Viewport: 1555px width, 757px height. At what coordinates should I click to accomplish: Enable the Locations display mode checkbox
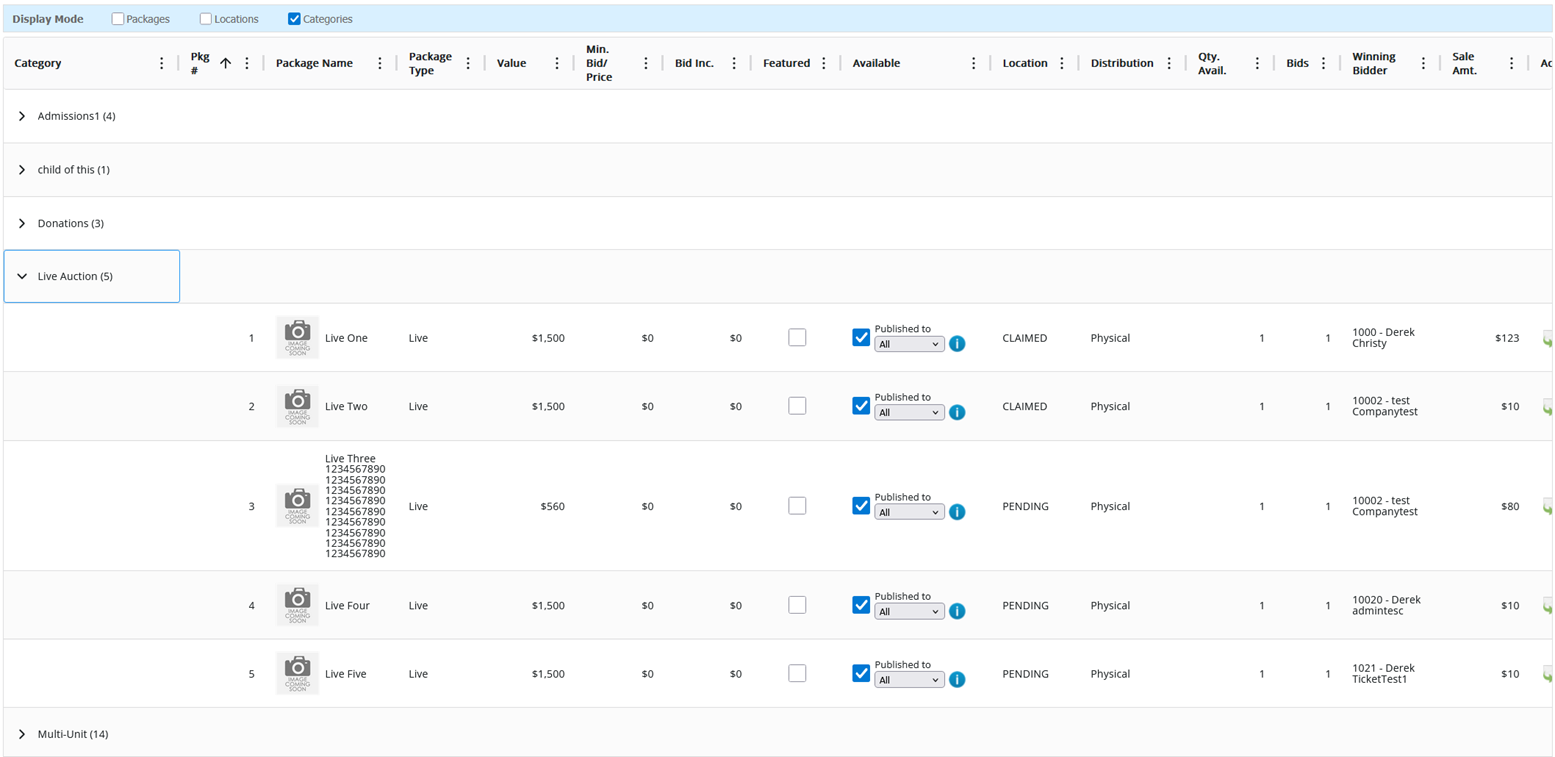[x=206, y=19]
